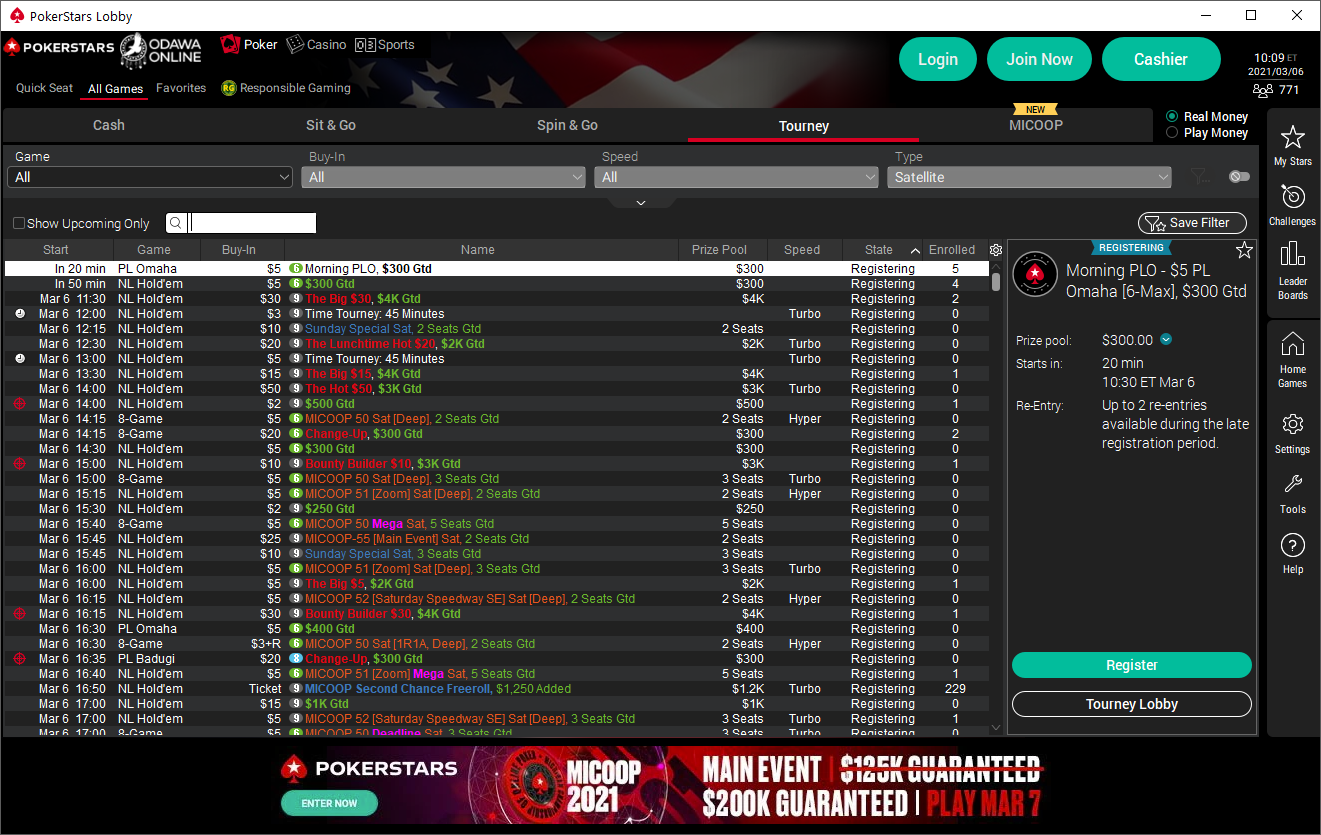The image size is (1321, 835).
Task: Open My Stars star icon
Action: pyautogui.click(x=1293, y=138)
